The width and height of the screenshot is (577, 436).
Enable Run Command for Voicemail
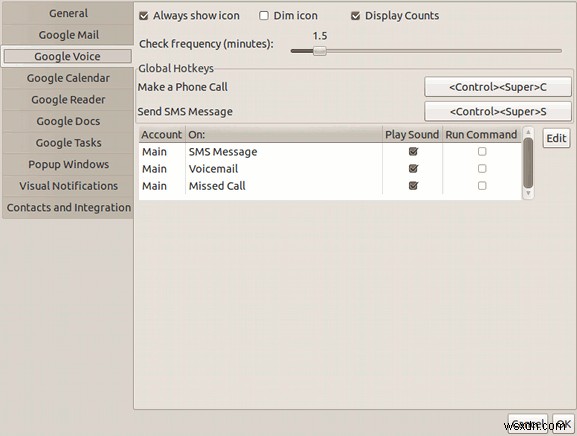pos(482,169)
